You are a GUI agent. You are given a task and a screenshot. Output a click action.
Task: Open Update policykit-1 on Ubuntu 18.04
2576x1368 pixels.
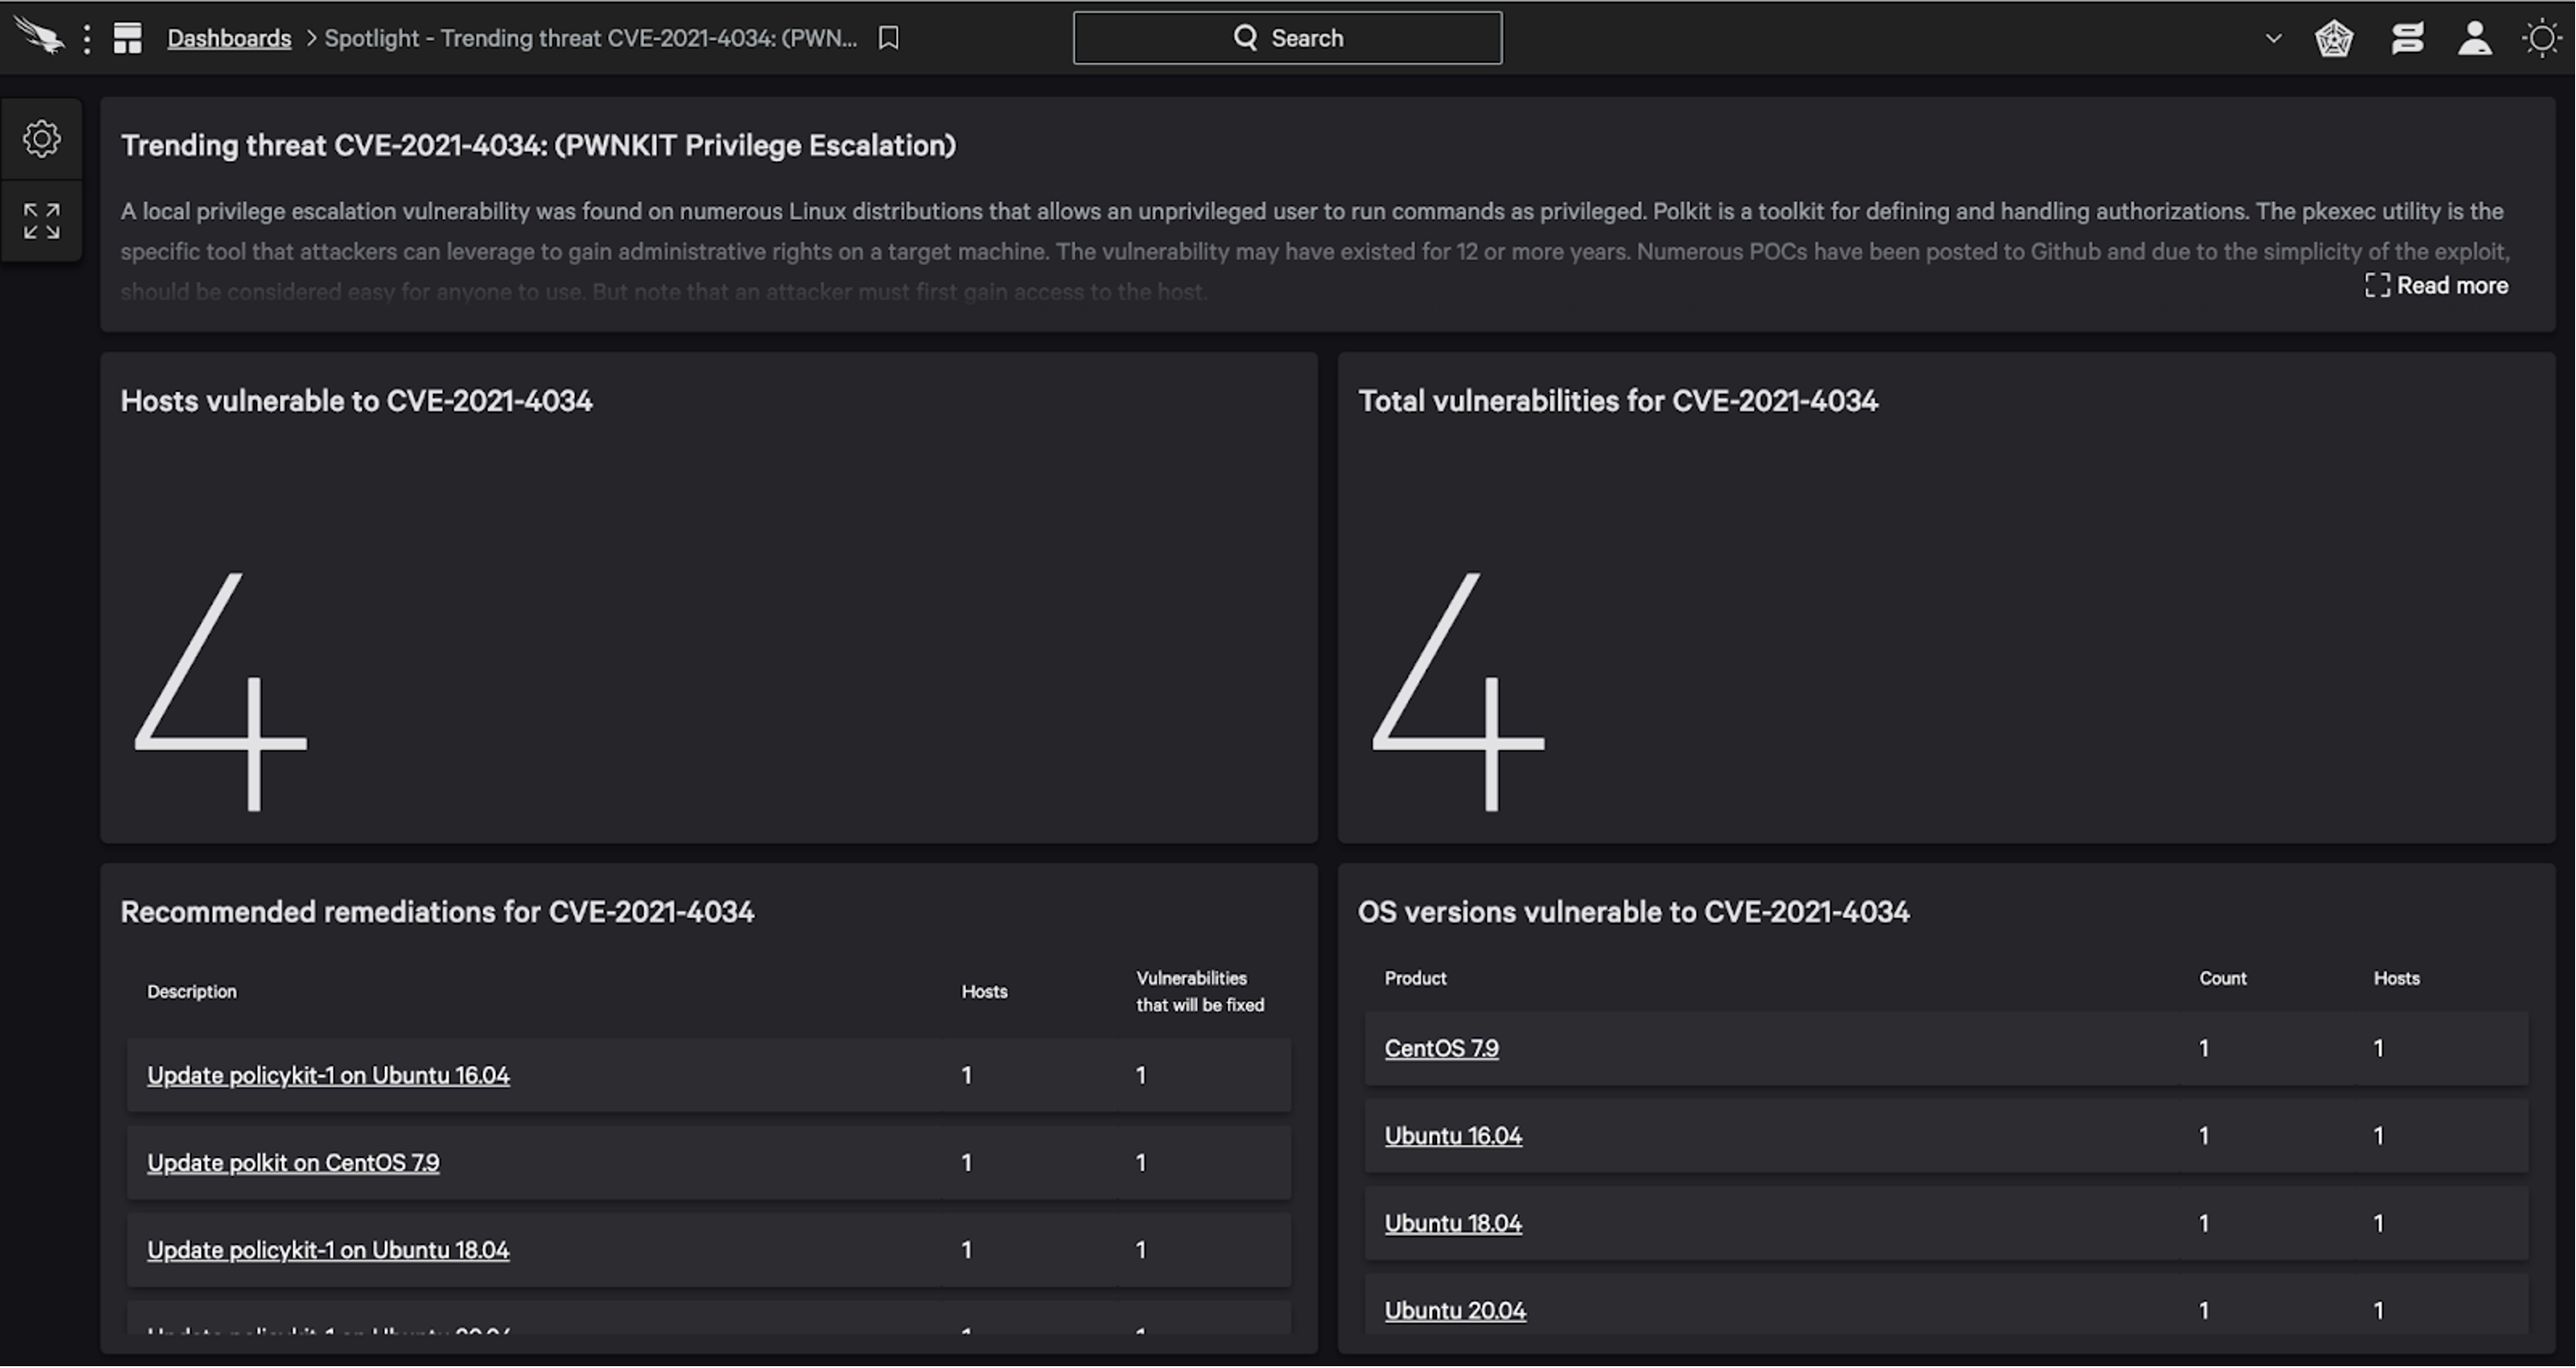[328, 1249]
